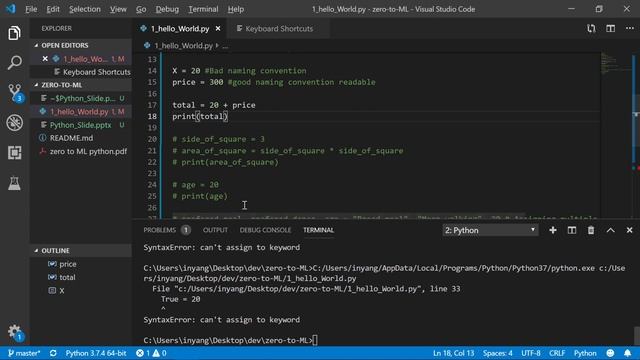640x360 pixels.
Task: Kill terminal with trash icon
Action: (x=591, y=230)
